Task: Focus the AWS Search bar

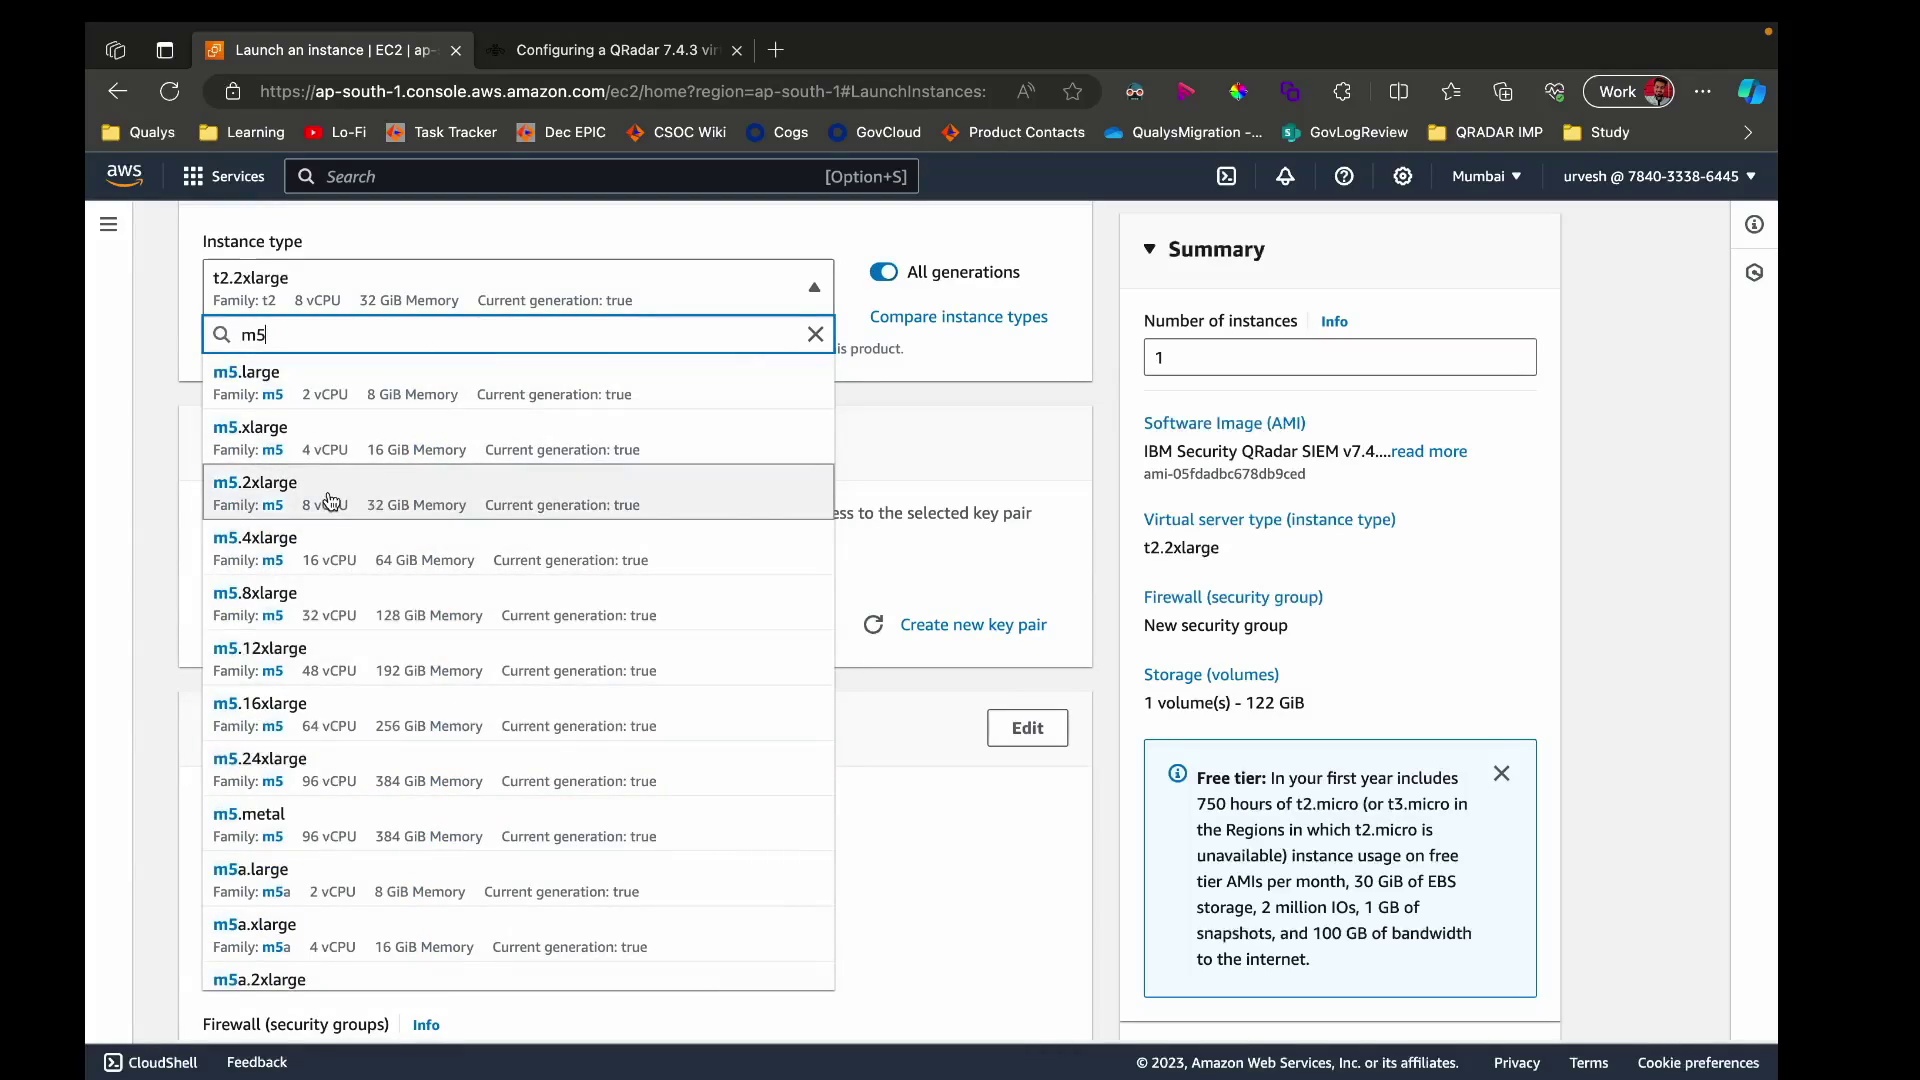Action: pyautogui.click(x=601, y=176)
